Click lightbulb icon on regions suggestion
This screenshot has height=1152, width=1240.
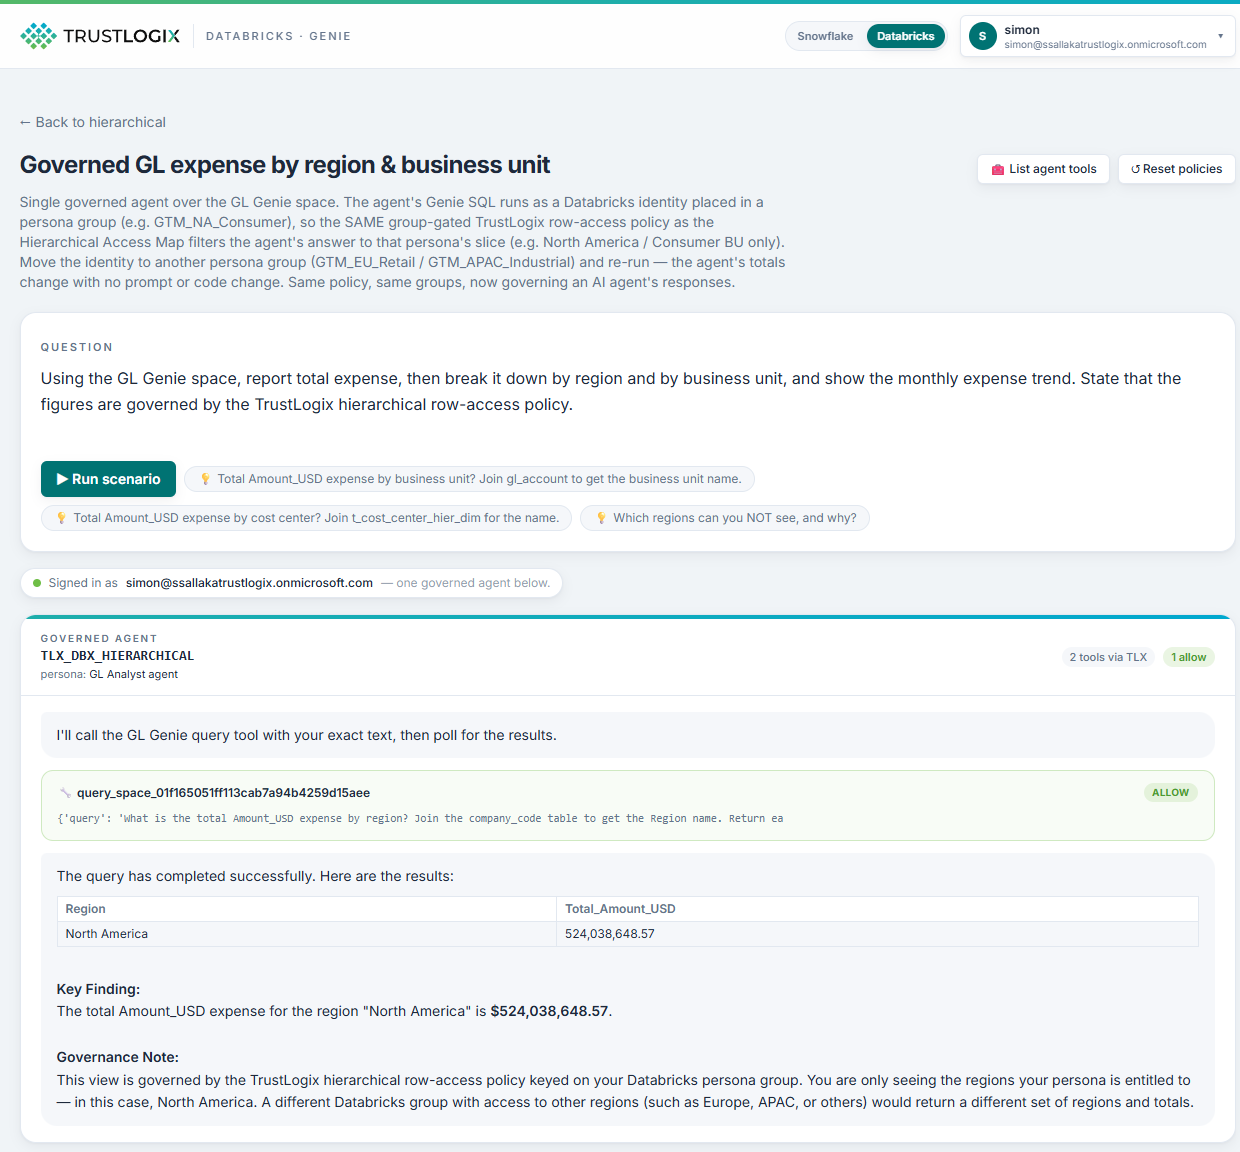pyautogui.click(x=601, y=518)
